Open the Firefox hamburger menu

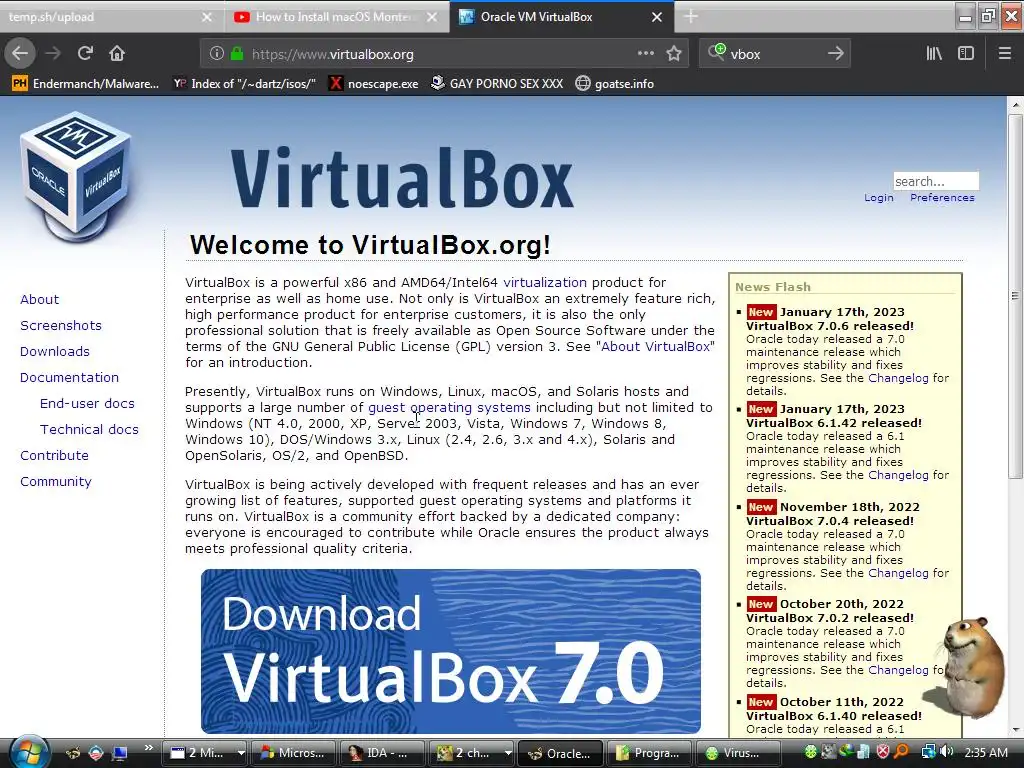(1004, 54)
